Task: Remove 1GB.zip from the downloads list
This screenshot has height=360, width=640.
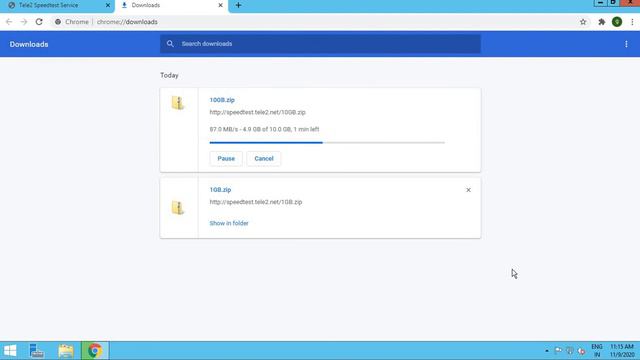Action: point(468,190)
